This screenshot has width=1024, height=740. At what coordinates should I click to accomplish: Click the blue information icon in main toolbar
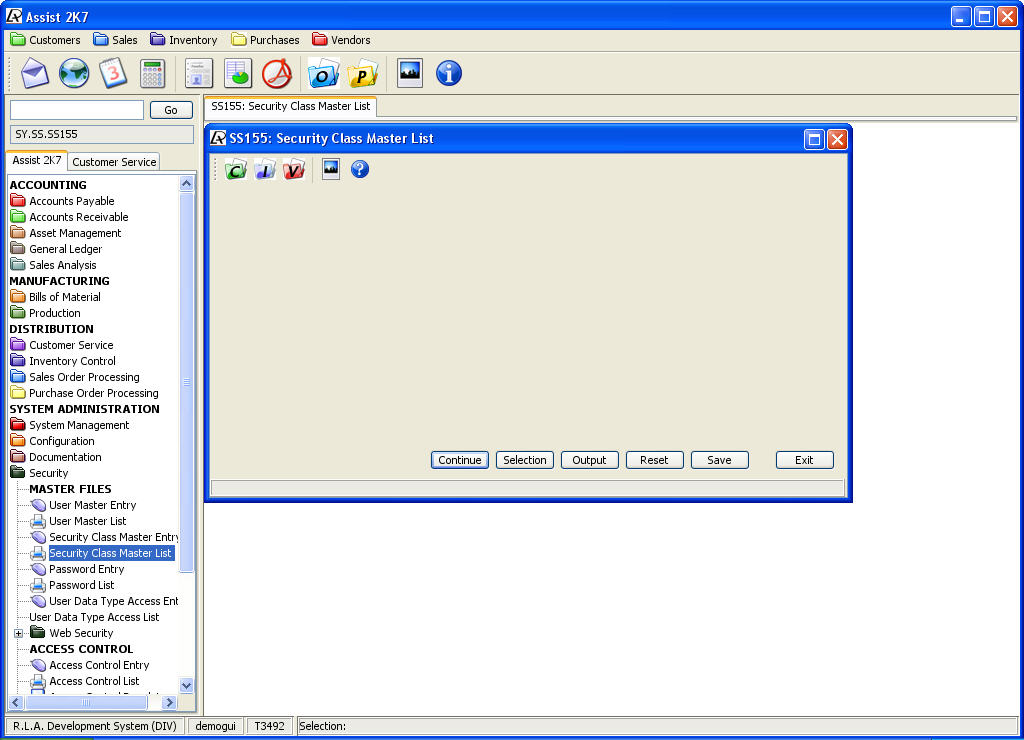point(449,73)
